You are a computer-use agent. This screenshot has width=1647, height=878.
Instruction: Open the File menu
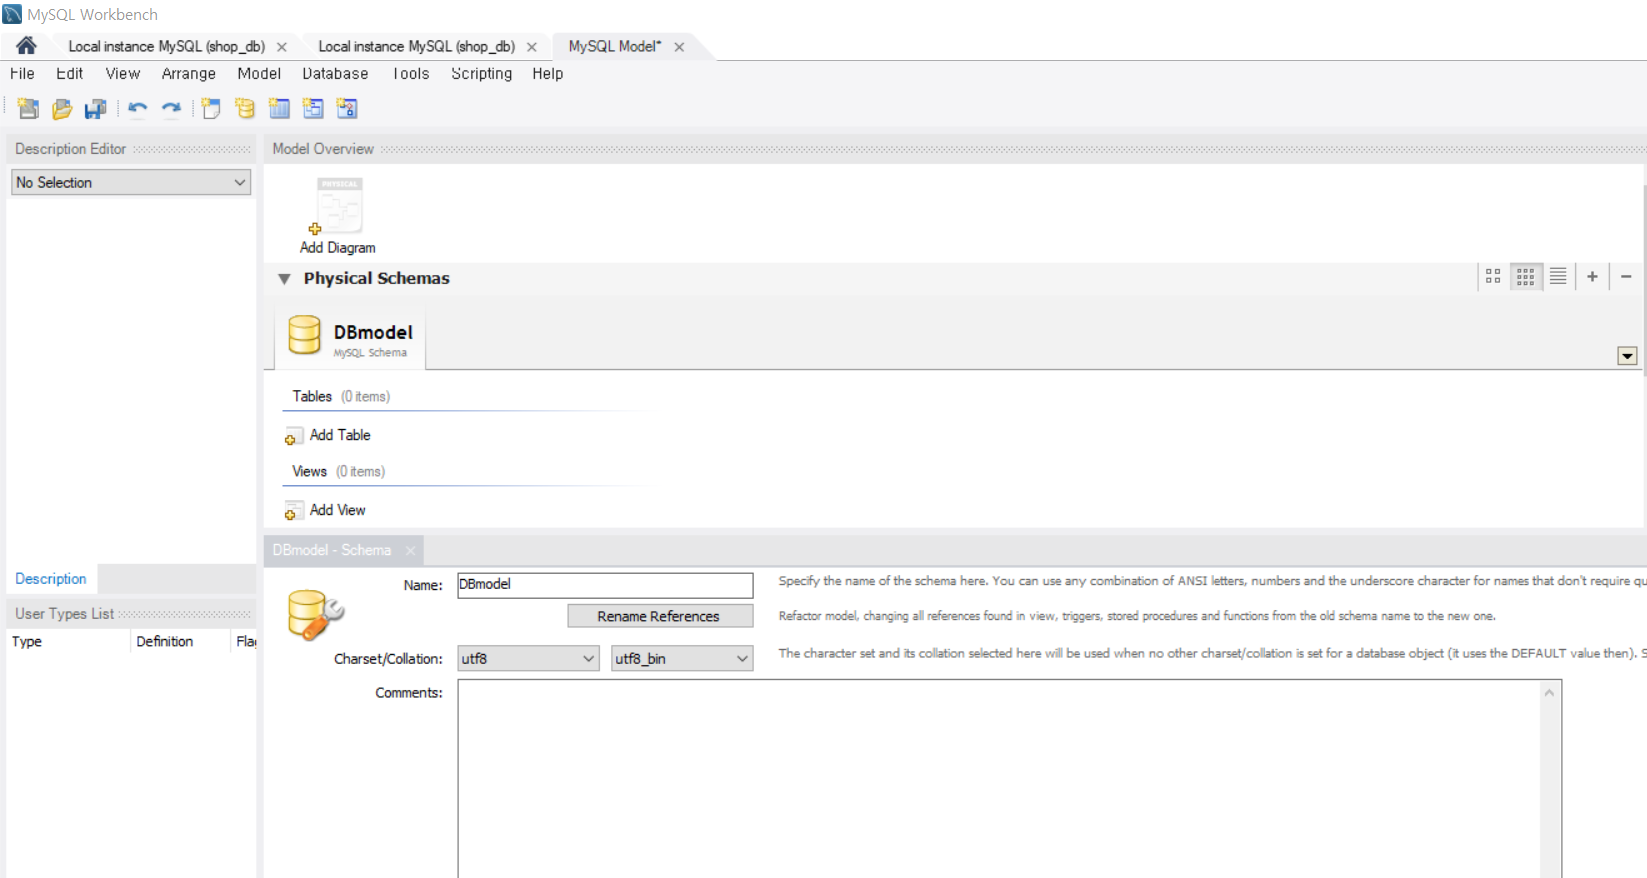tap(22, 74)
